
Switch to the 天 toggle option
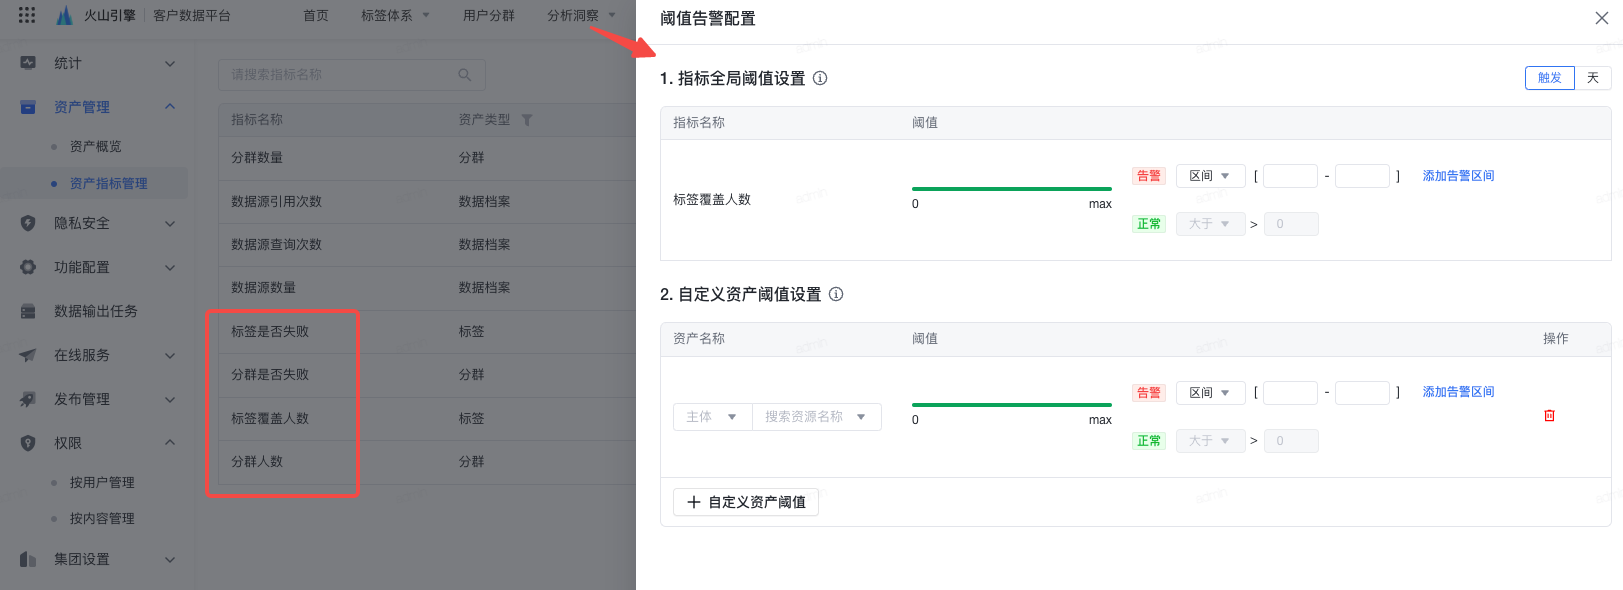[1593, 78]
